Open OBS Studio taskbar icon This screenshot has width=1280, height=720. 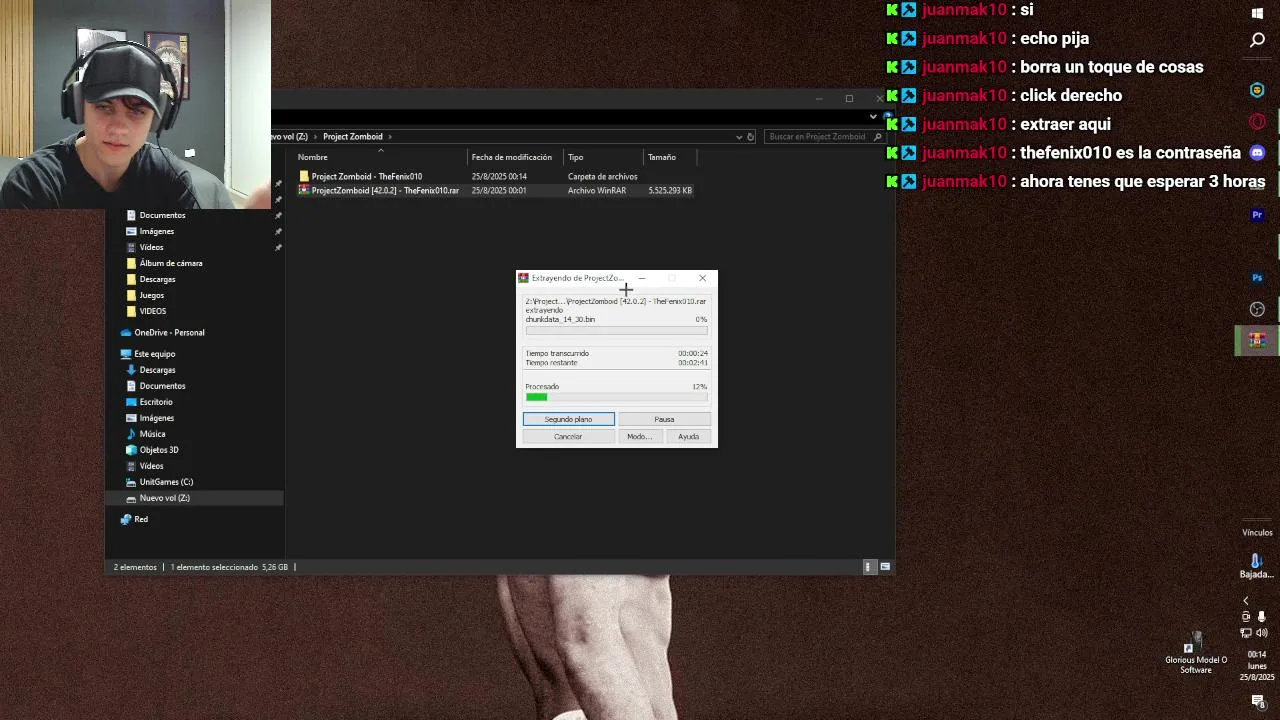(x=1257, y=309)
